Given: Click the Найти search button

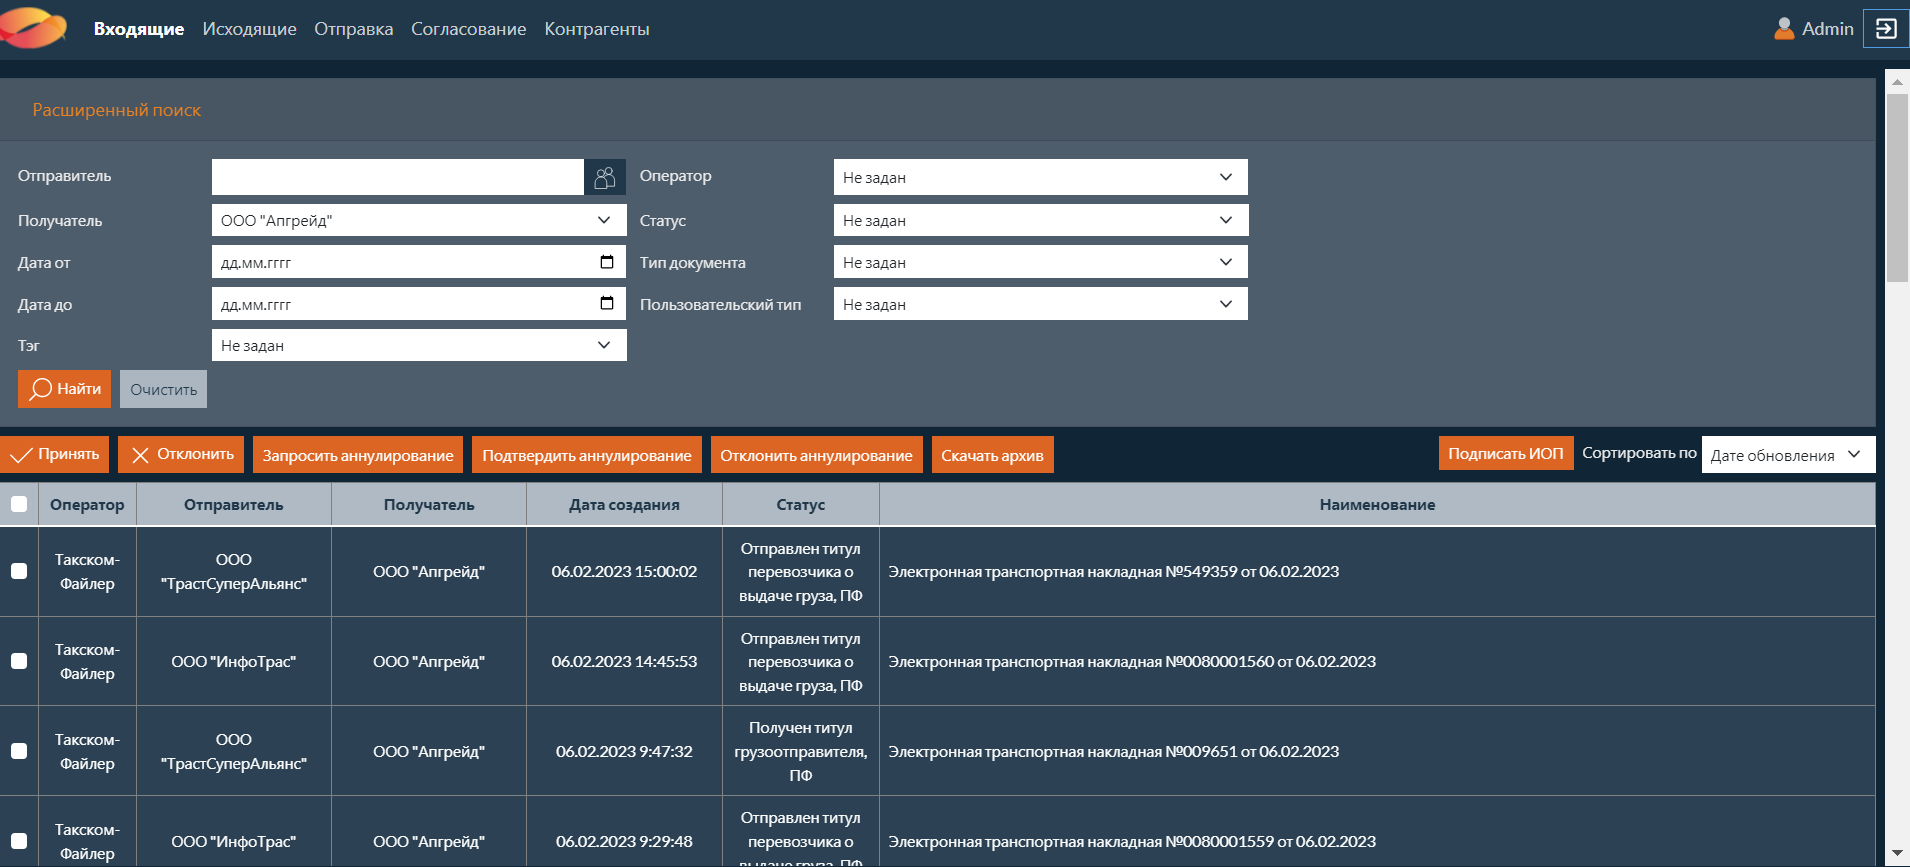Looking at the screenshot, I should coord(64,389).
